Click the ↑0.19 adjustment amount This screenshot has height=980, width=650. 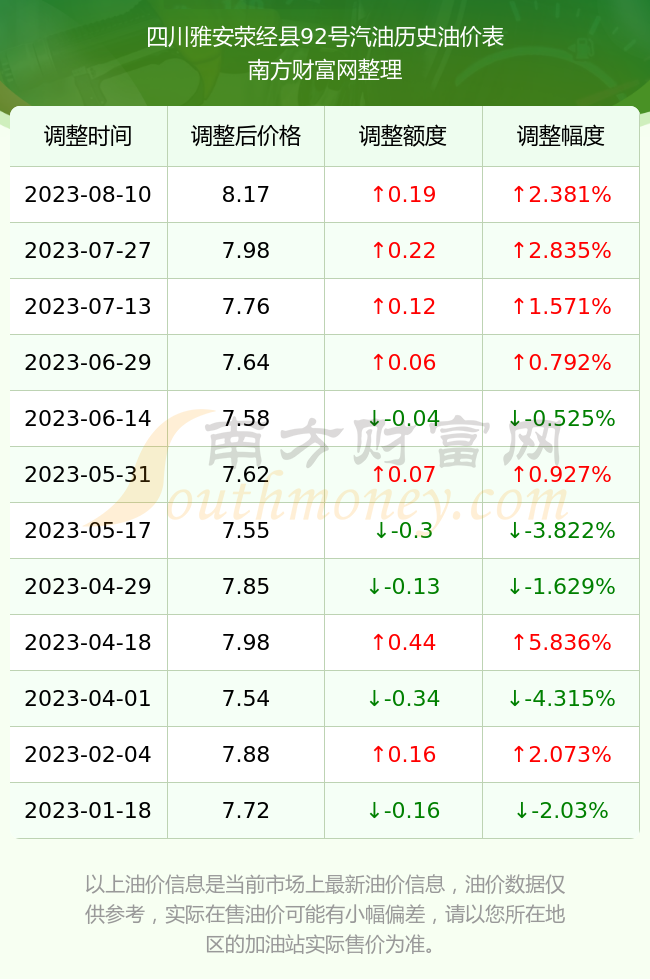(403, 194)
